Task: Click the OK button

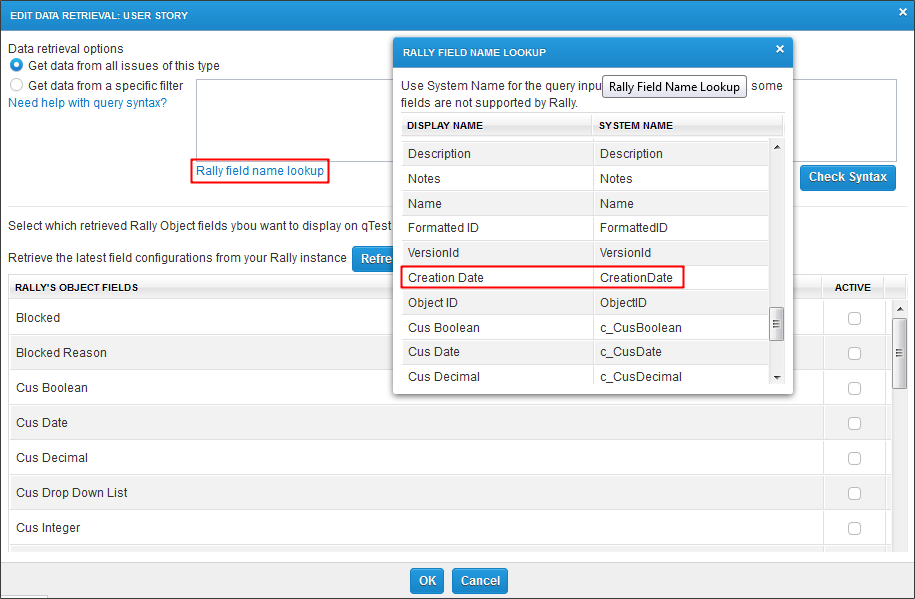Action: click(x=427, y=581)
